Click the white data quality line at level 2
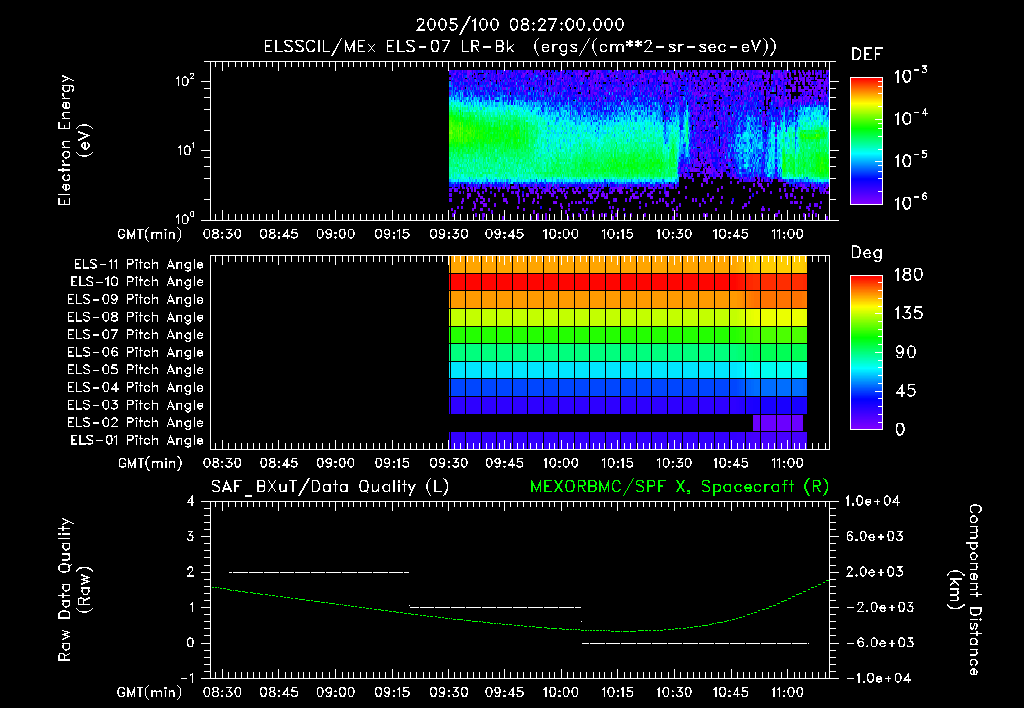1024x708 pixels. pyautogui.click(x=319, y=572)
